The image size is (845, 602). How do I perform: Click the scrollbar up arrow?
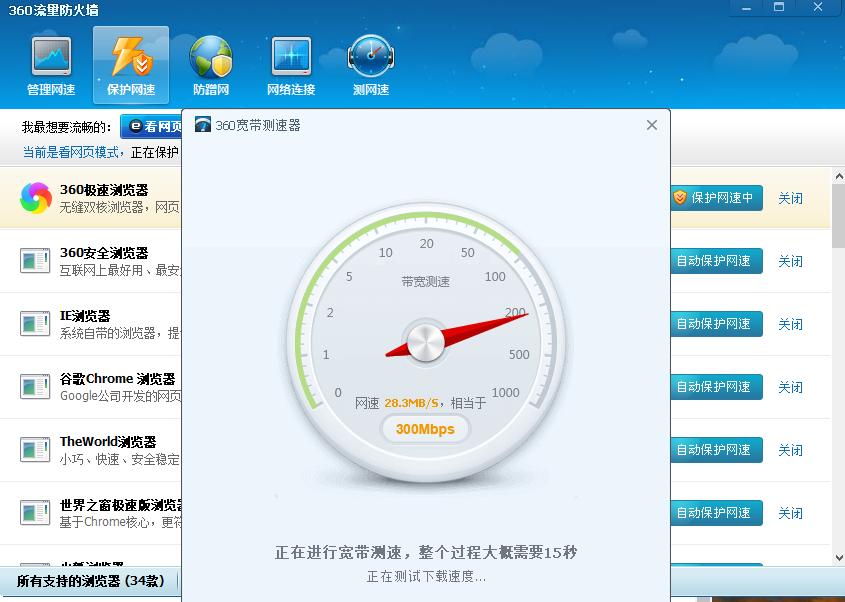point(839,176)
